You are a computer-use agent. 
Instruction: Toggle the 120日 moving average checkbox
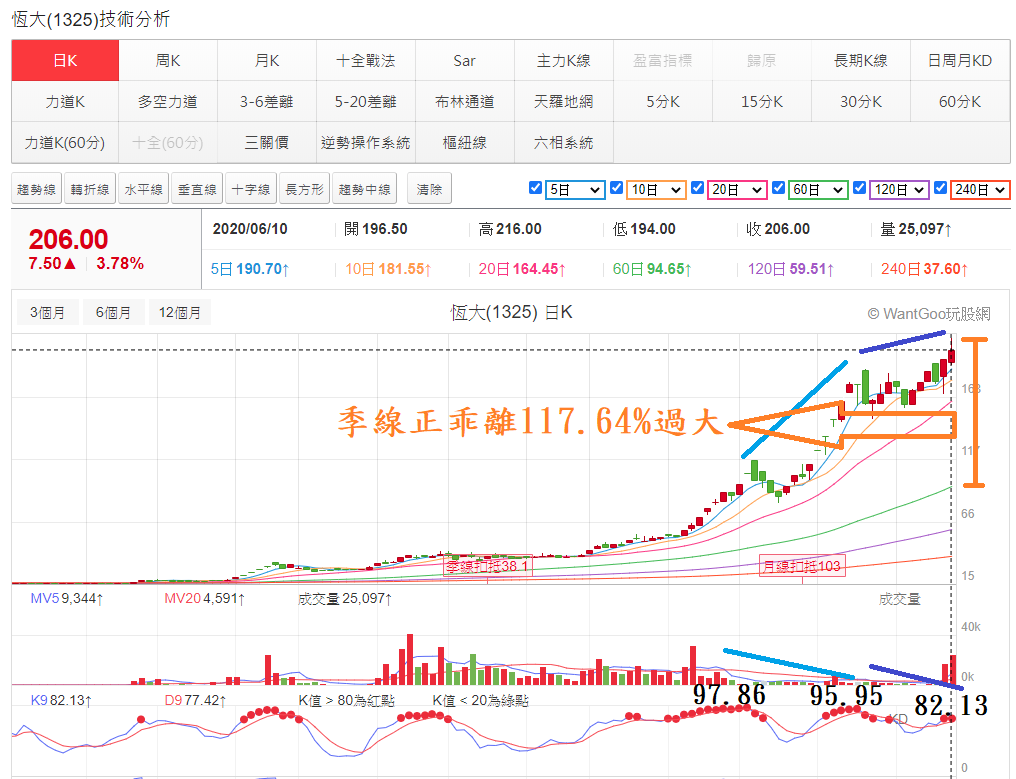click(860, 188)
